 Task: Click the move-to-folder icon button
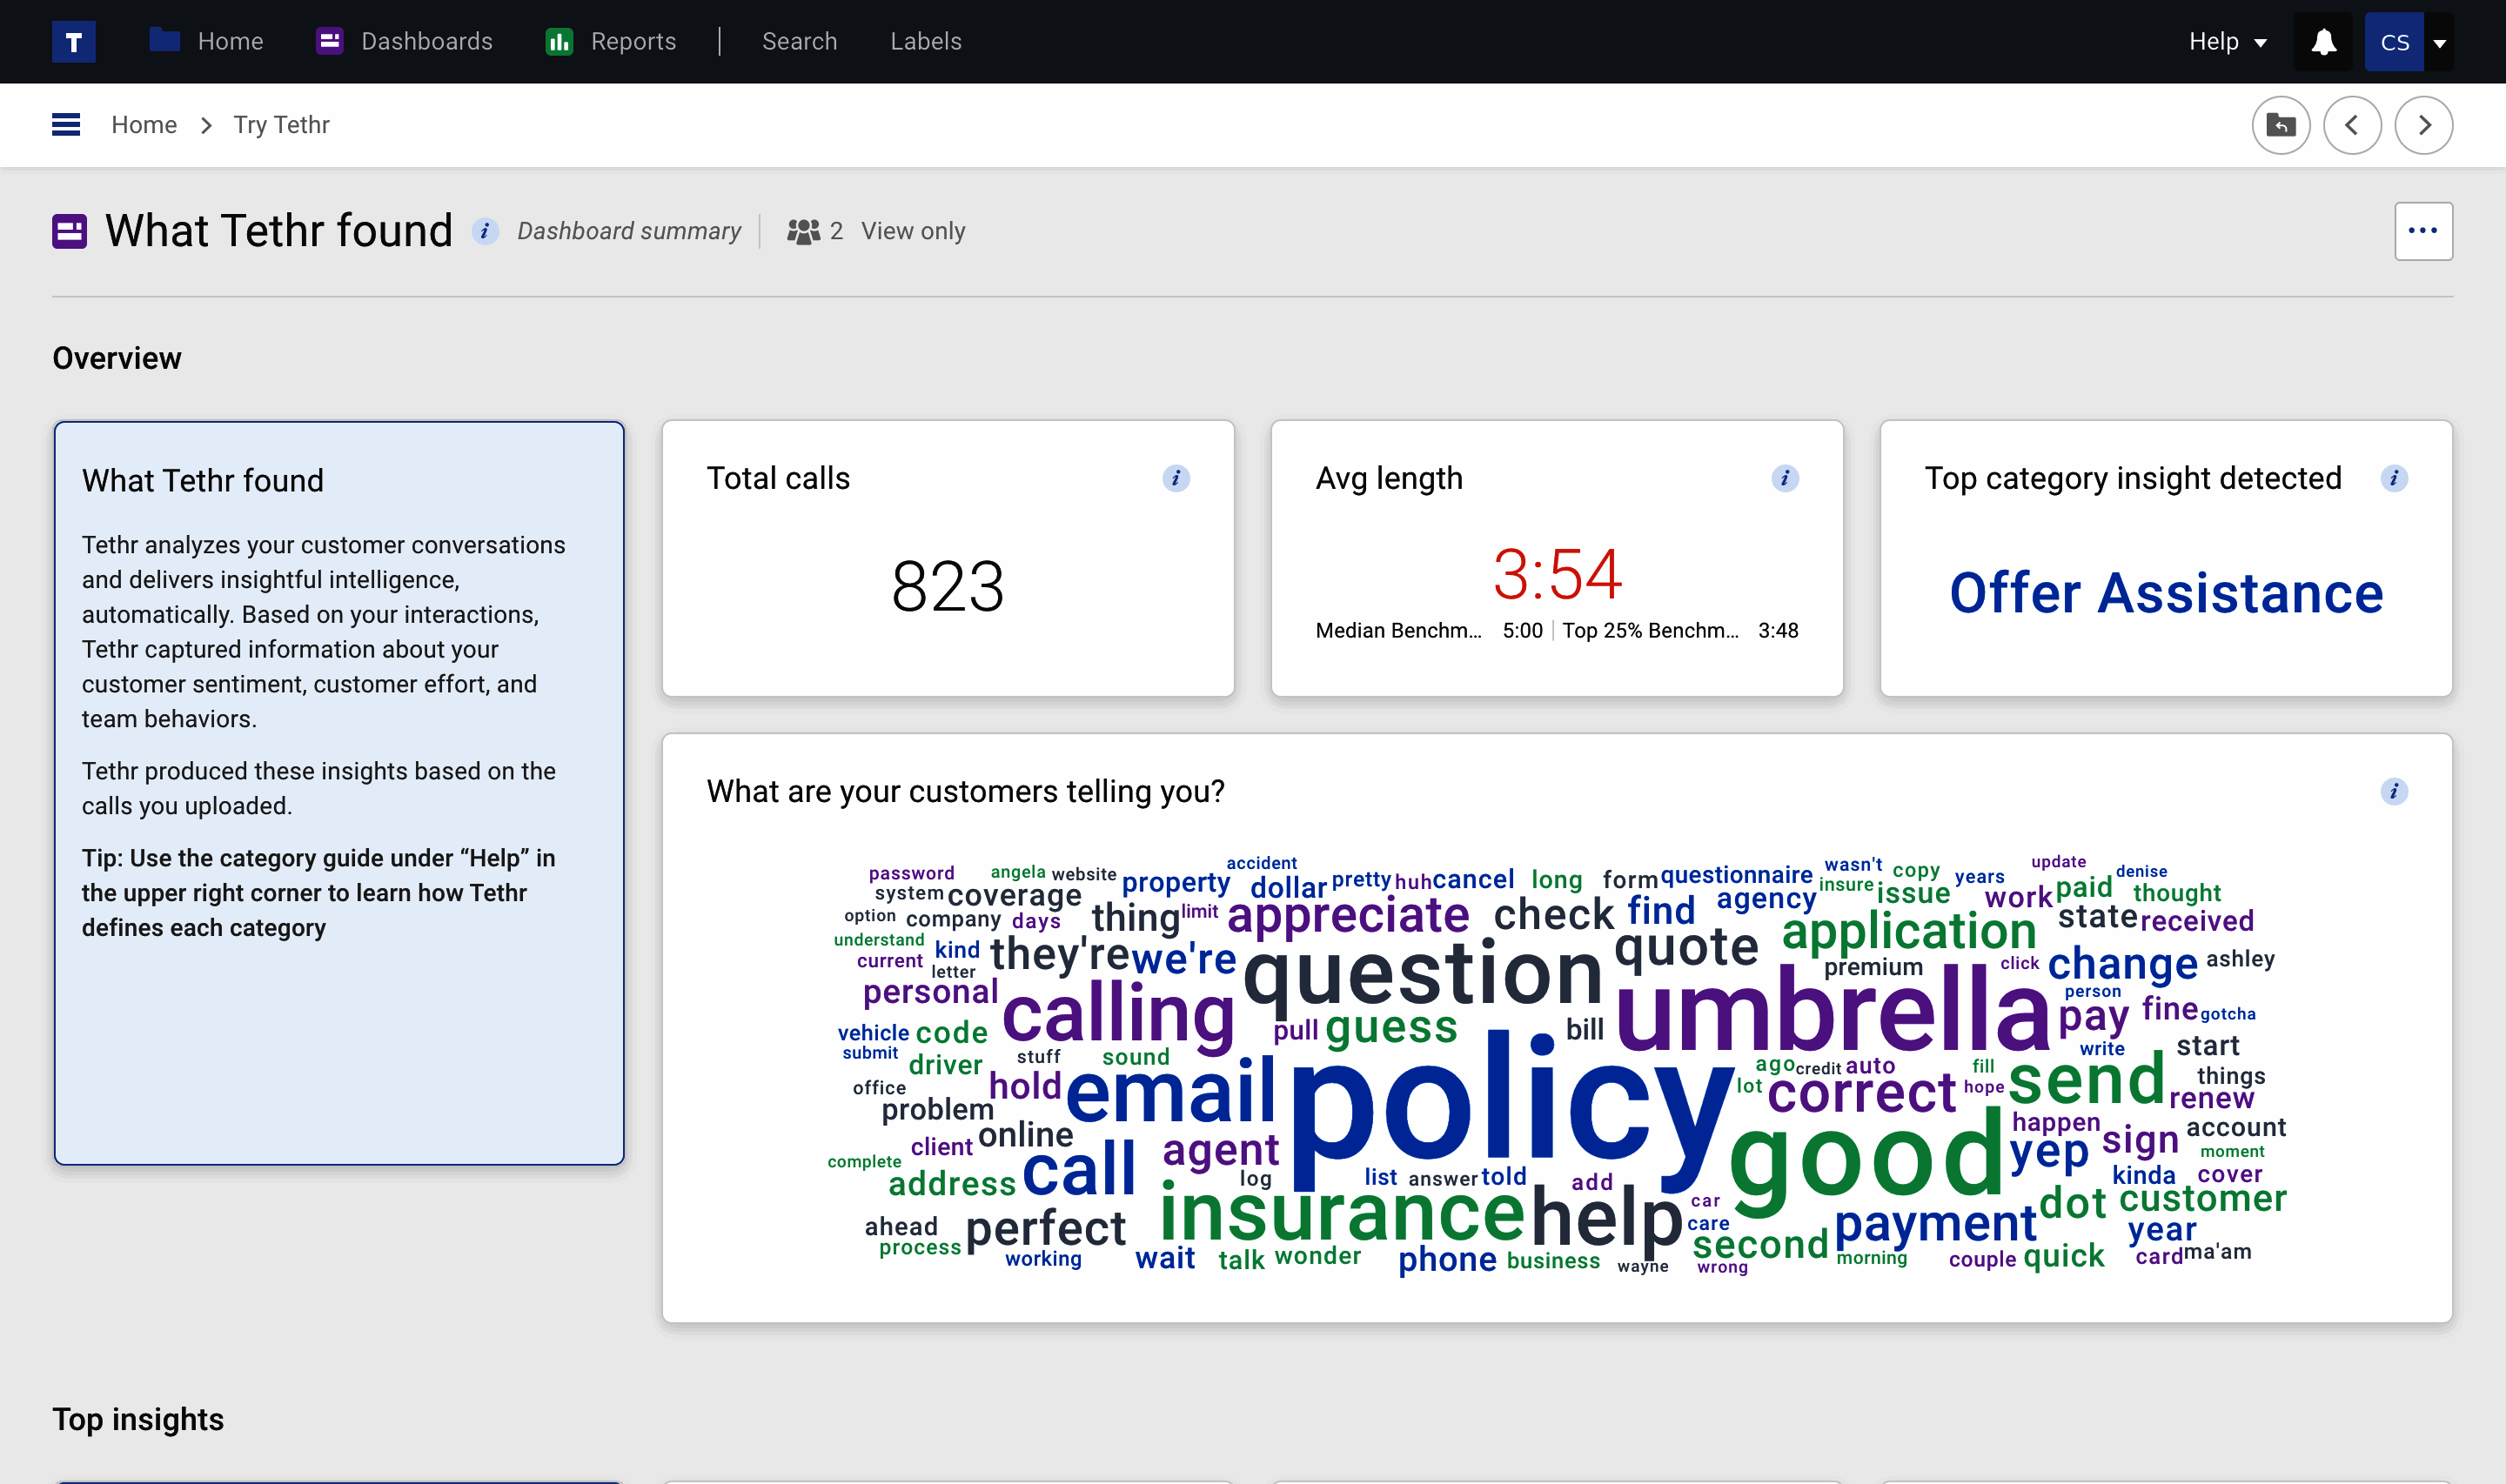(x=2280, y=125)
